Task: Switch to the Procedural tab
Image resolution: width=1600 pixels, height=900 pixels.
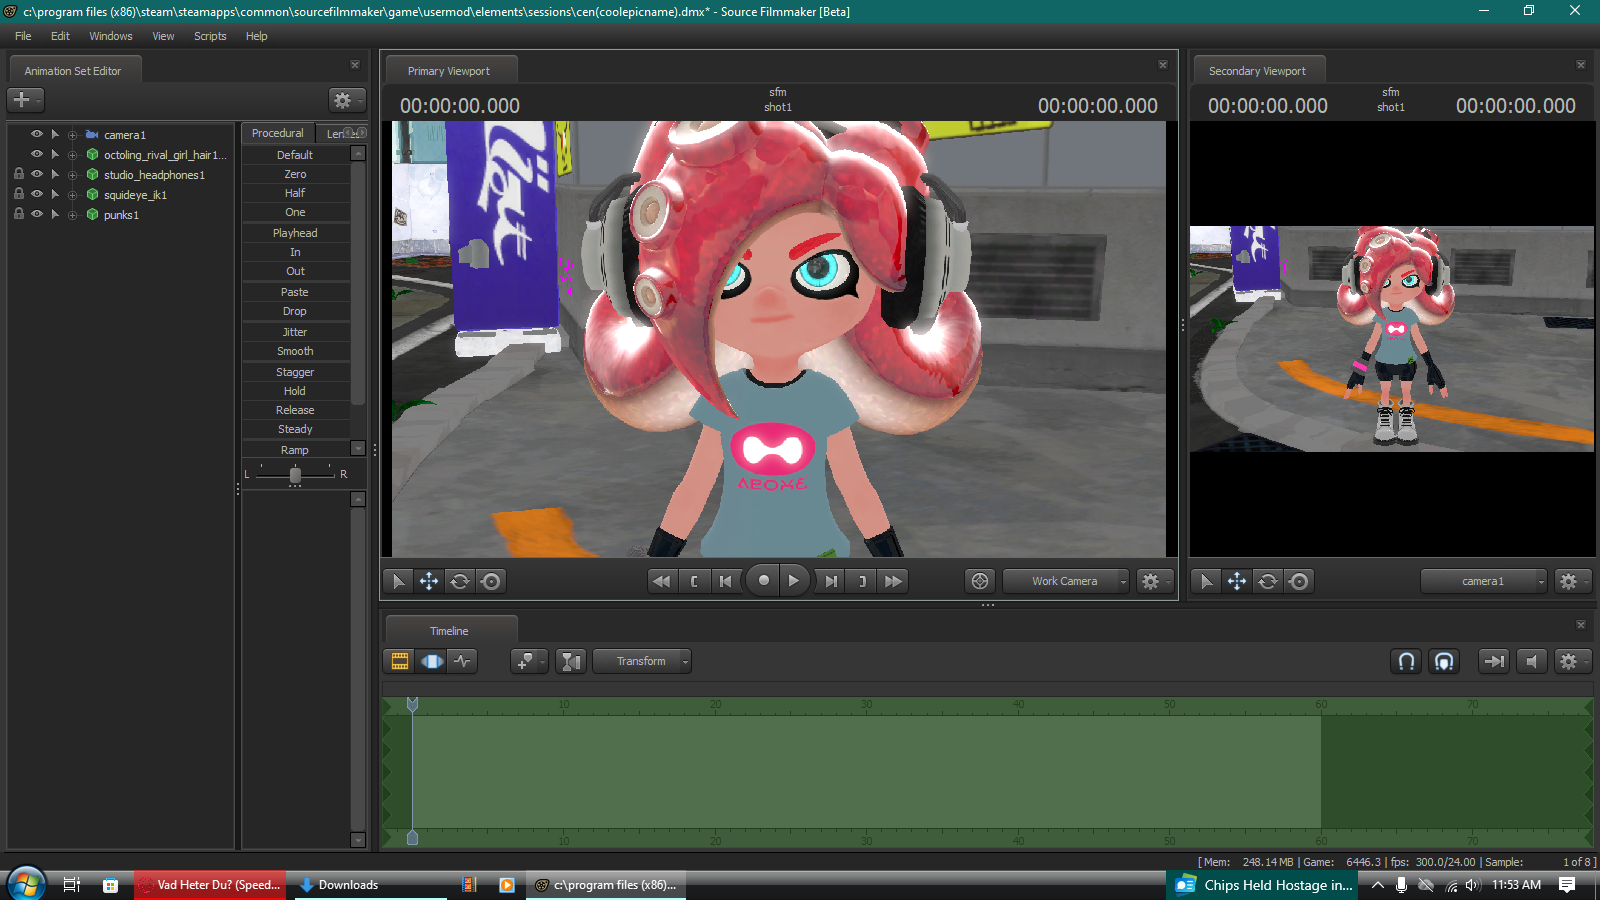Action: 277,133
